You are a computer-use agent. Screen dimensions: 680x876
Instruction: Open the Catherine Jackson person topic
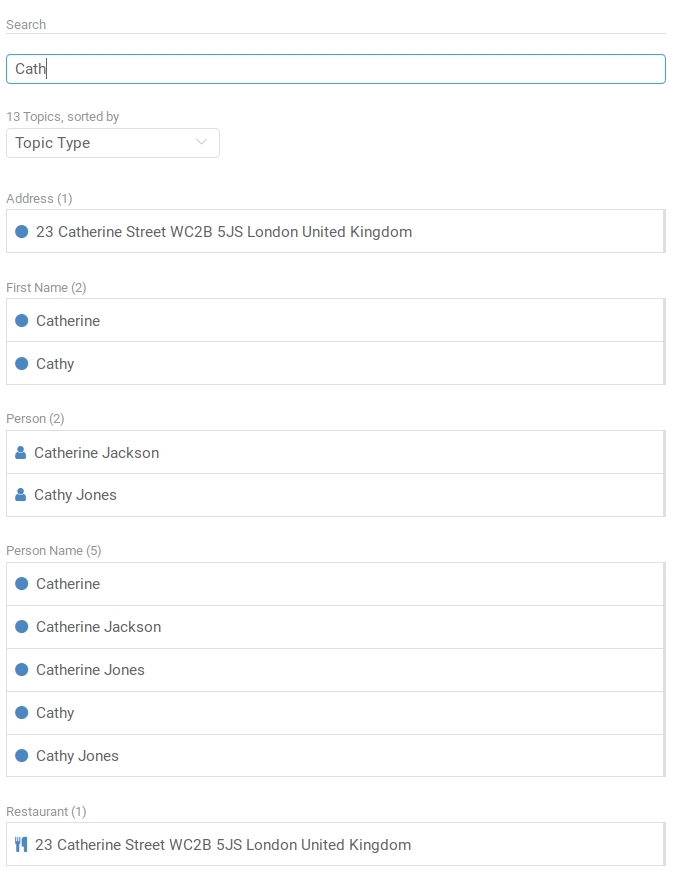tap(97, 453)
